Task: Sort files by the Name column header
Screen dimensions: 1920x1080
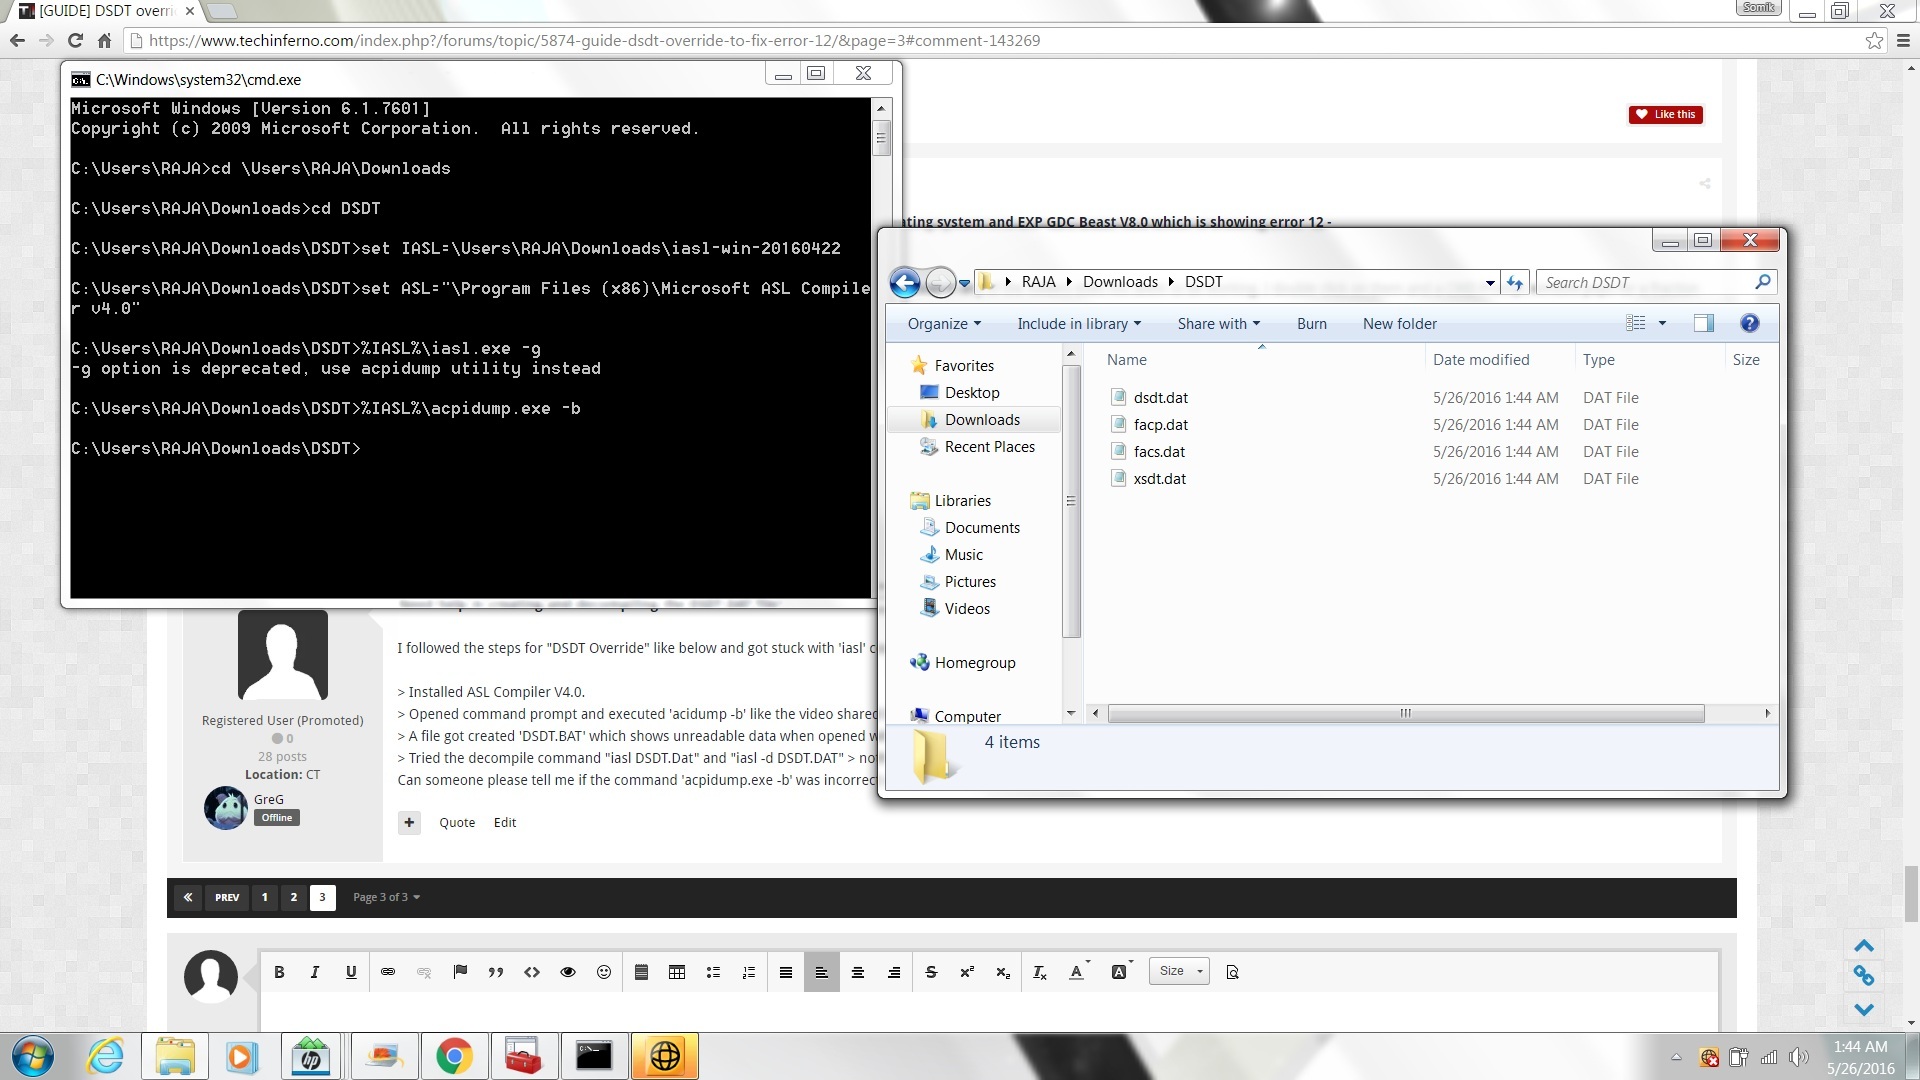Action: point(1262,360)
